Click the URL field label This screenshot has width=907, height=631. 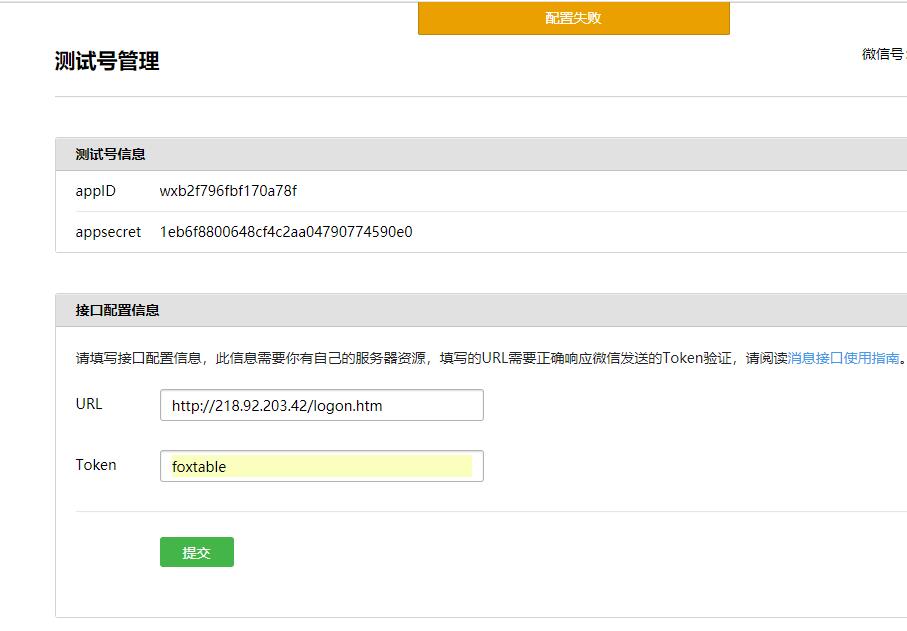89,404
